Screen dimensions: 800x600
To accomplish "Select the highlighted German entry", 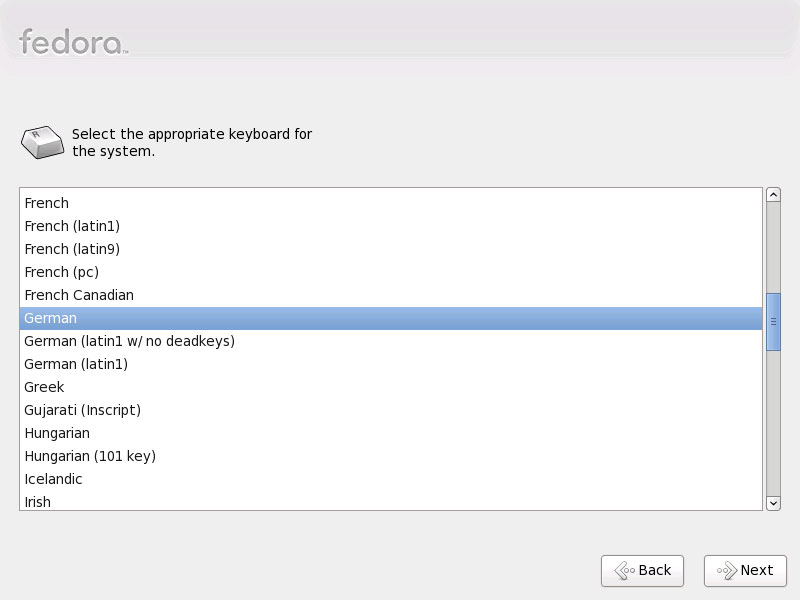I will click(x=391, y=318).
